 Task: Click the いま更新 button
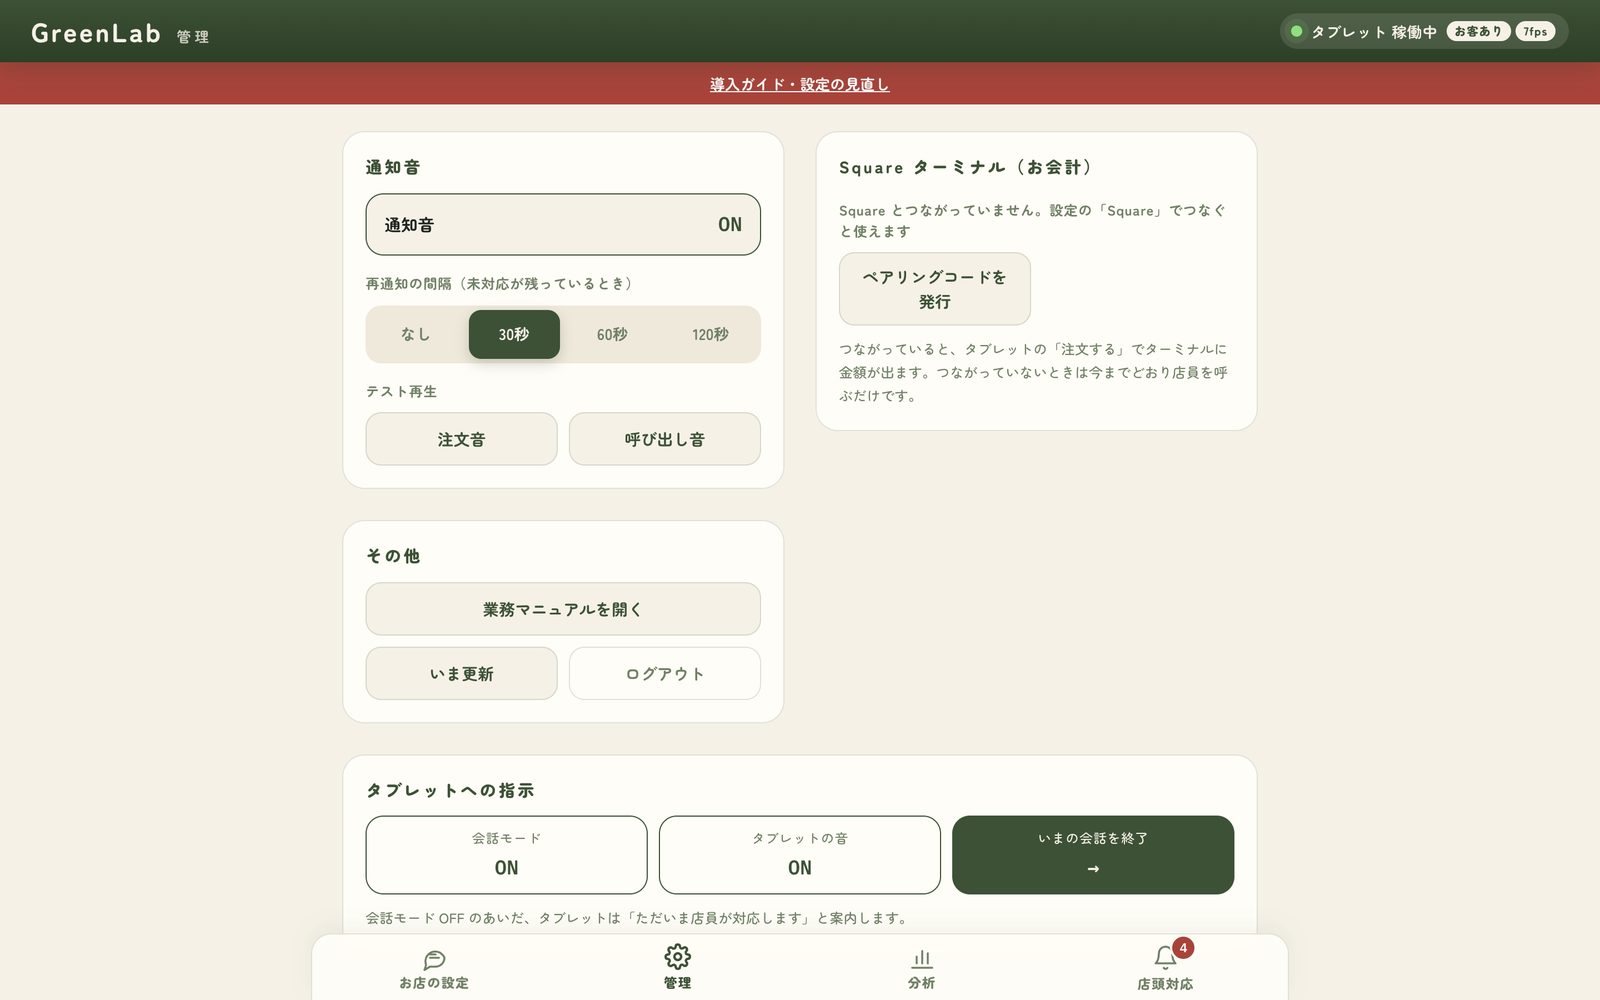(x=461, y=674)
